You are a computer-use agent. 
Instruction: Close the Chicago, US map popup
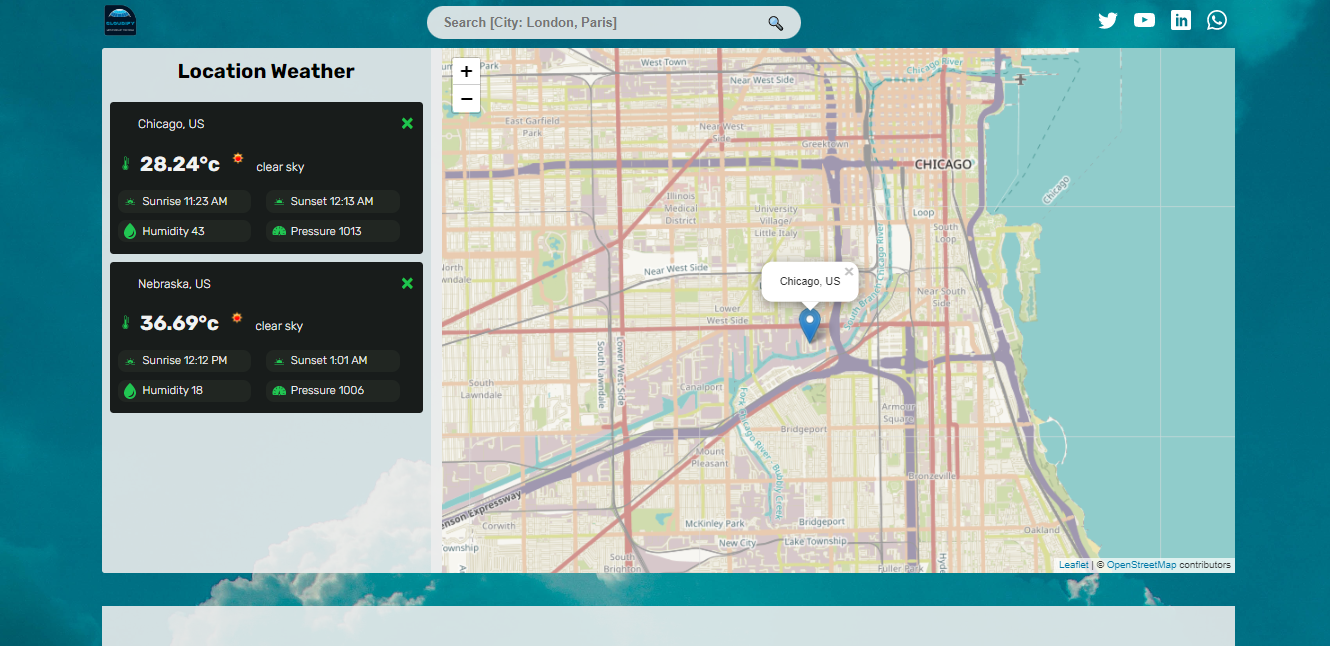849,271
